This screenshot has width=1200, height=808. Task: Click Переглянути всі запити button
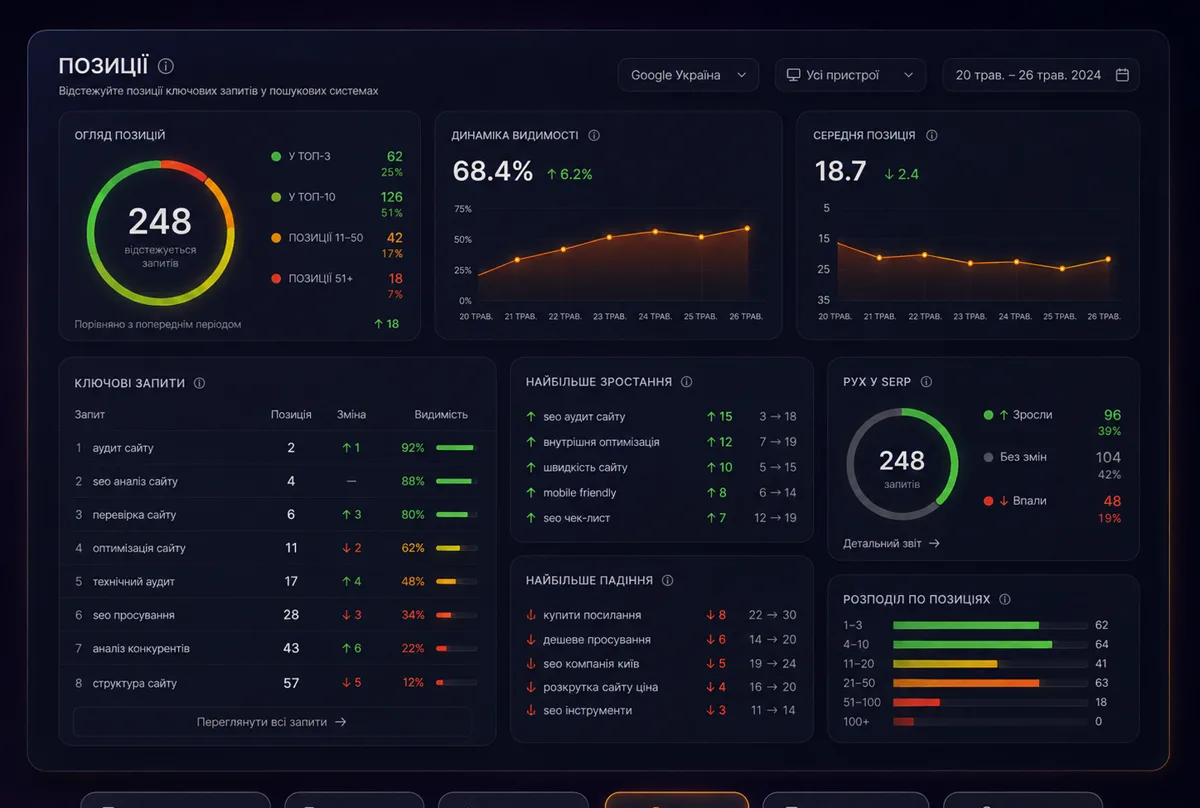tap(272, 721)
